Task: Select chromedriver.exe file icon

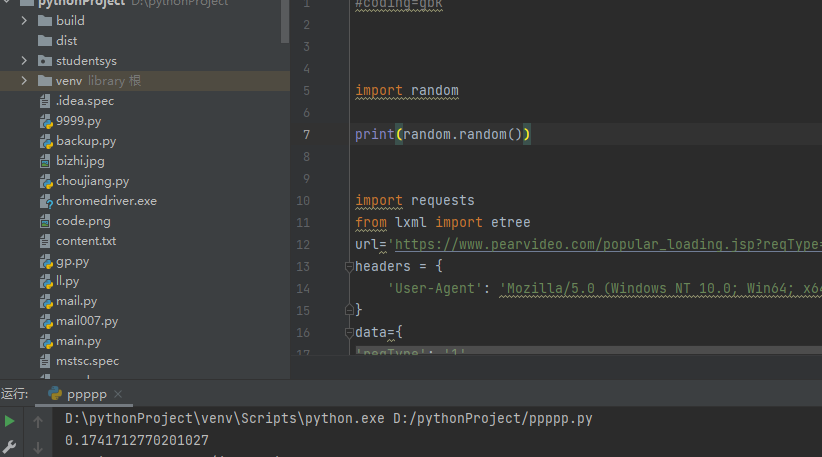Action: (x=45, y=201)
